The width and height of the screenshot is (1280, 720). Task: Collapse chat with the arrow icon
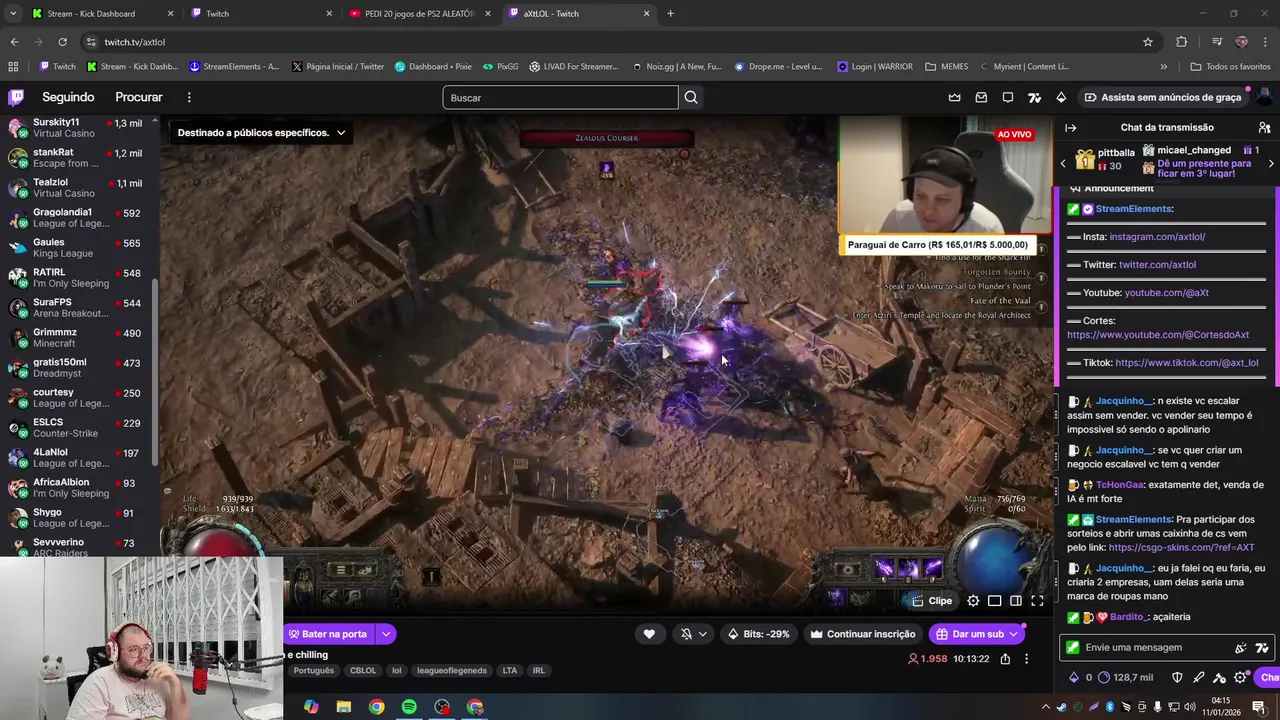coord(1070,128)
